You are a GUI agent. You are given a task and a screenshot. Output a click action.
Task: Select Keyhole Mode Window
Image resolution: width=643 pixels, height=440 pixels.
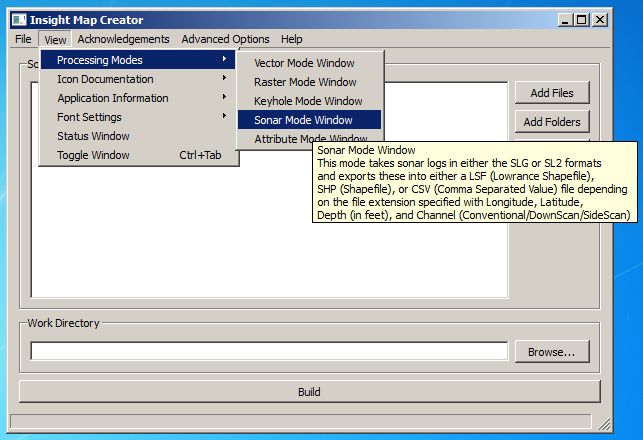(308, 101)
